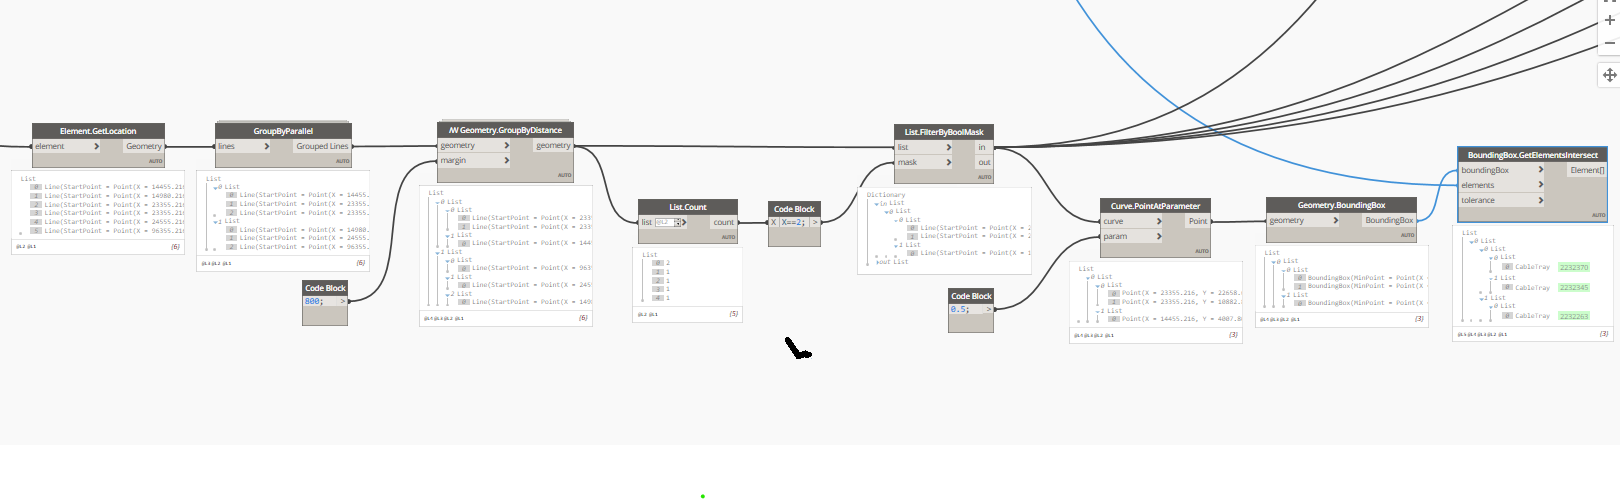Click margin input port on GroupByDistance
1620x499 pixels.
[475, 160]
